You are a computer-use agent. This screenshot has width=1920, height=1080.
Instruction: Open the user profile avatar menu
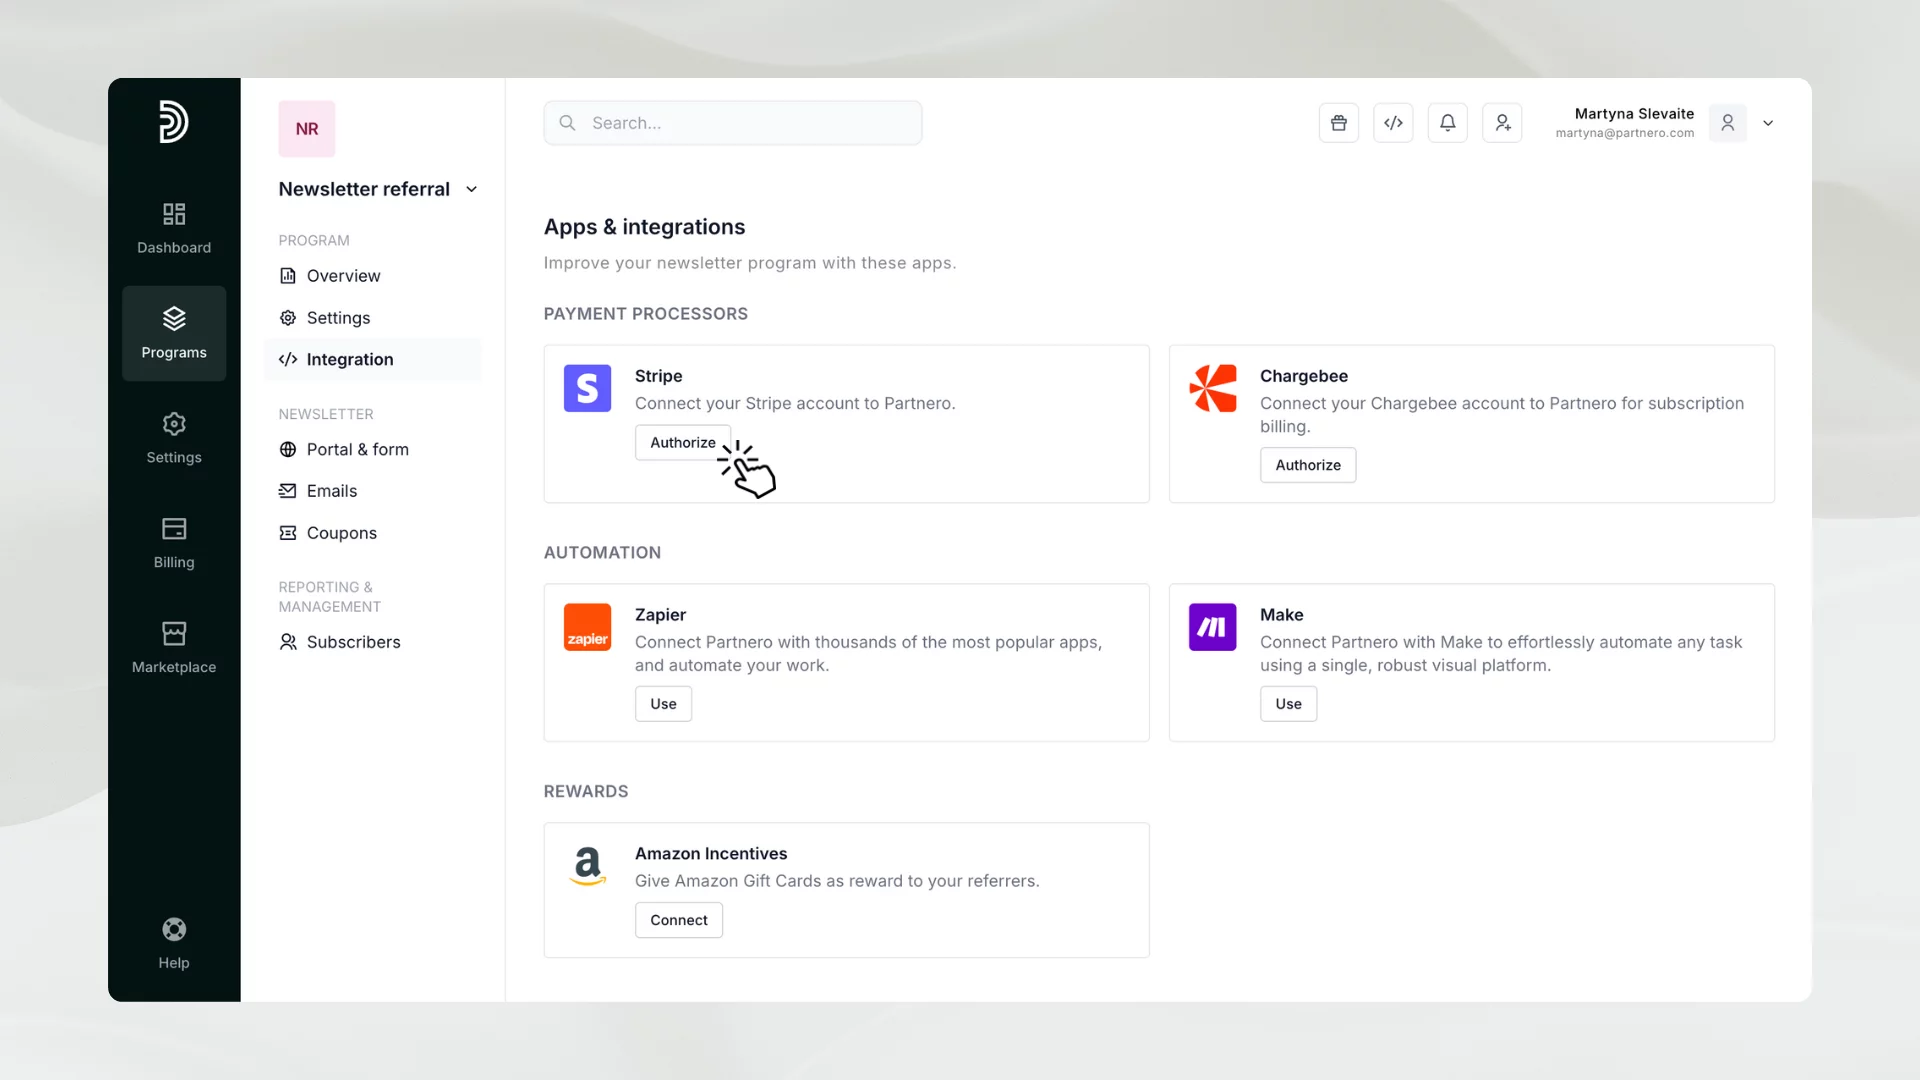[x=1727, y=123]
